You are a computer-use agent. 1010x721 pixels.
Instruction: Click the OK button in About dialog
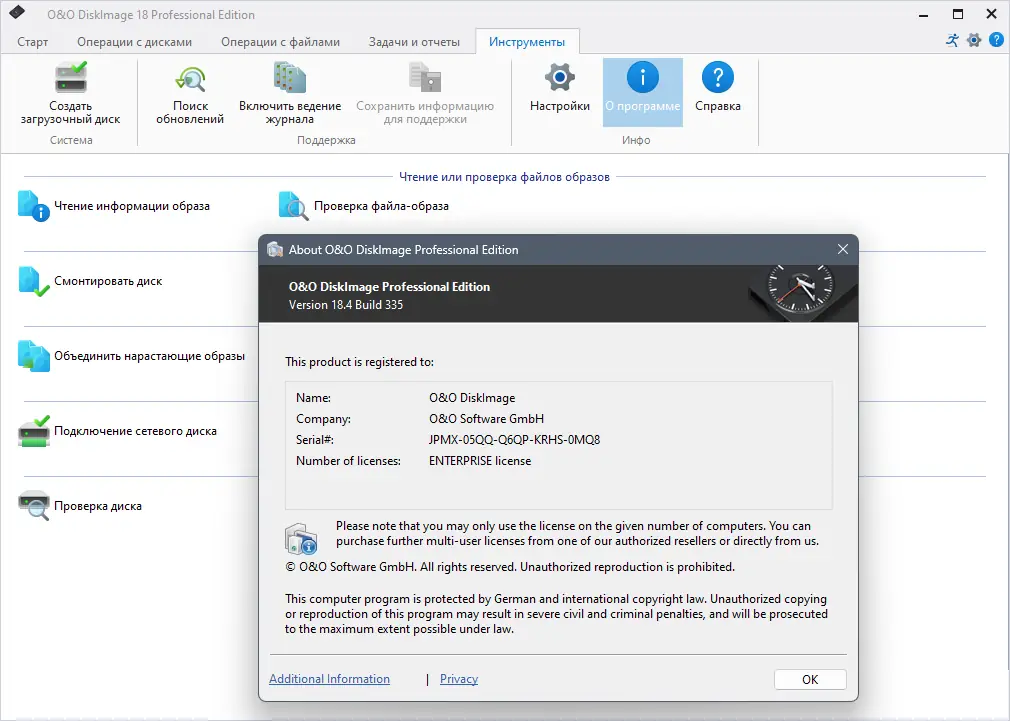coord(810,679)
